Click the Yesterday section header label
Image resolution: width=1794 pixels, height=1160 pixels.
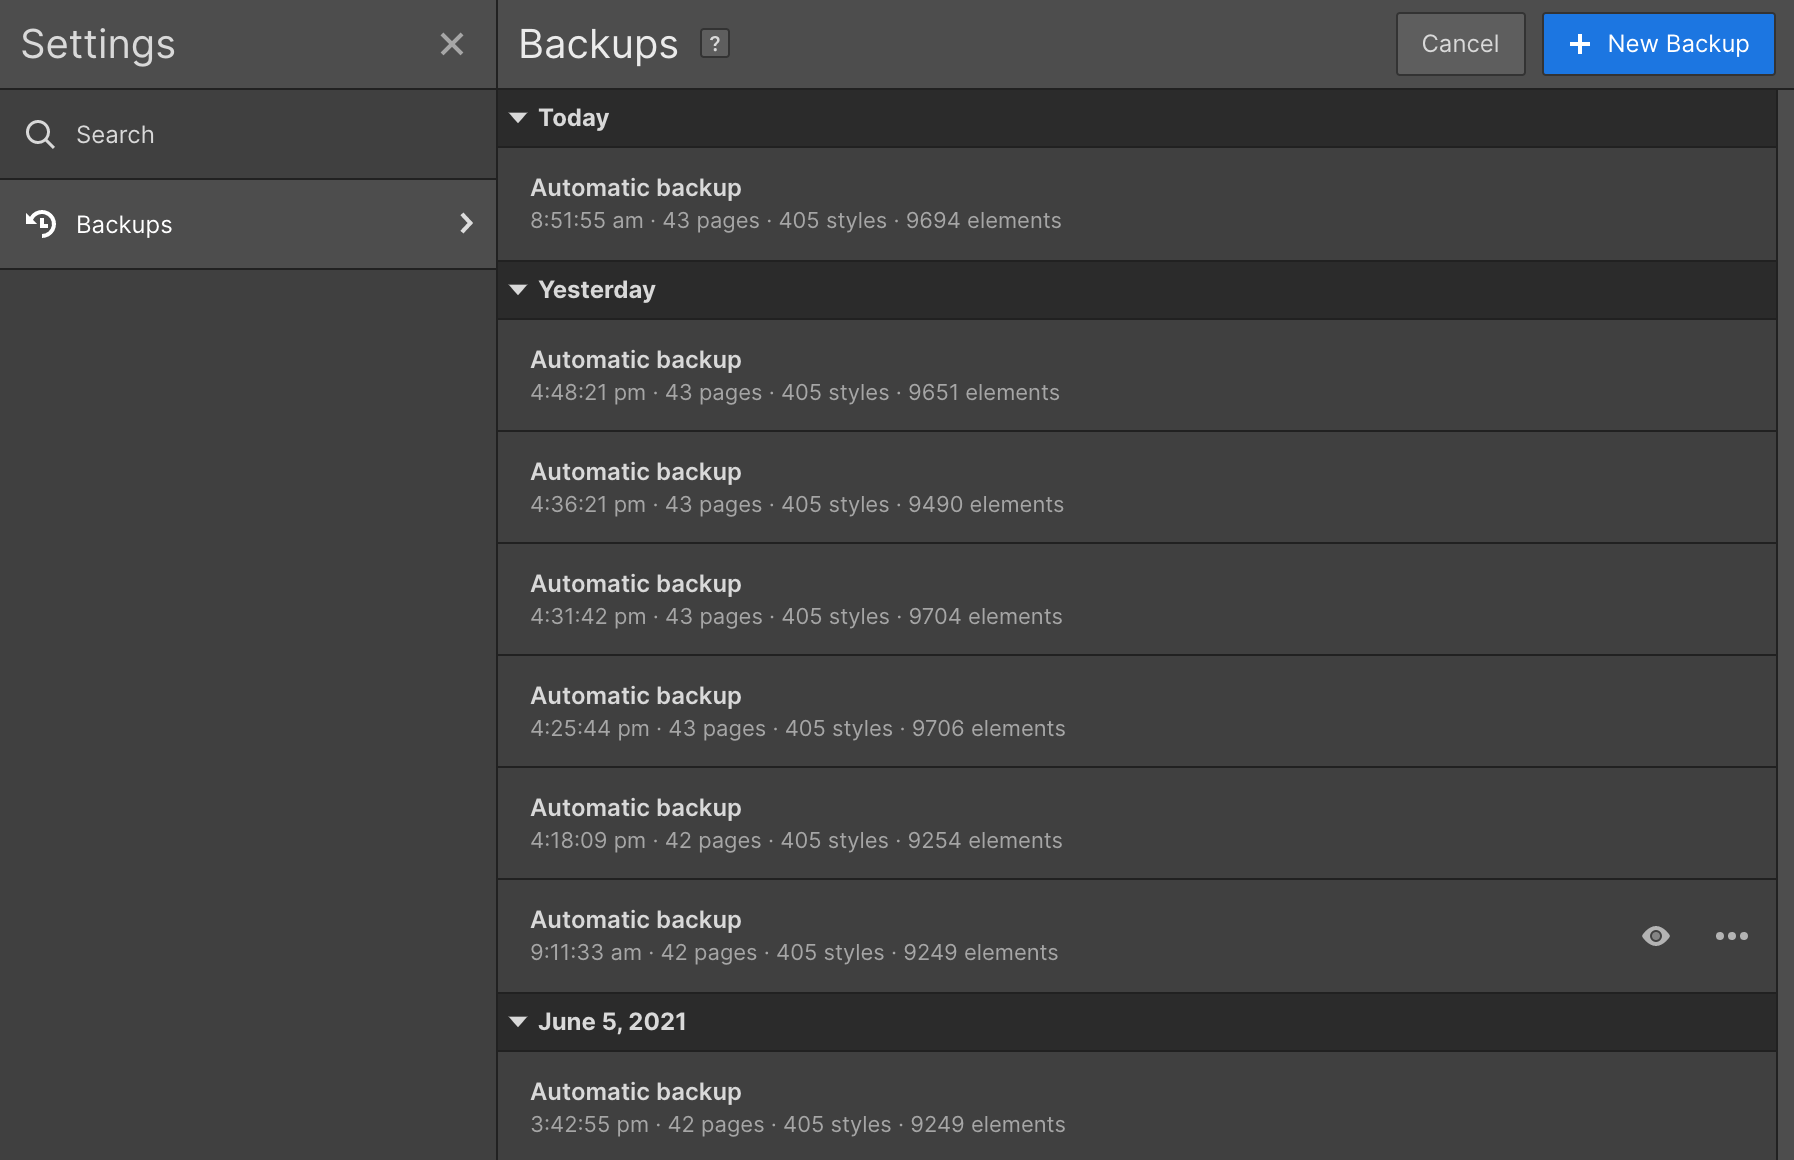(597, 290)
